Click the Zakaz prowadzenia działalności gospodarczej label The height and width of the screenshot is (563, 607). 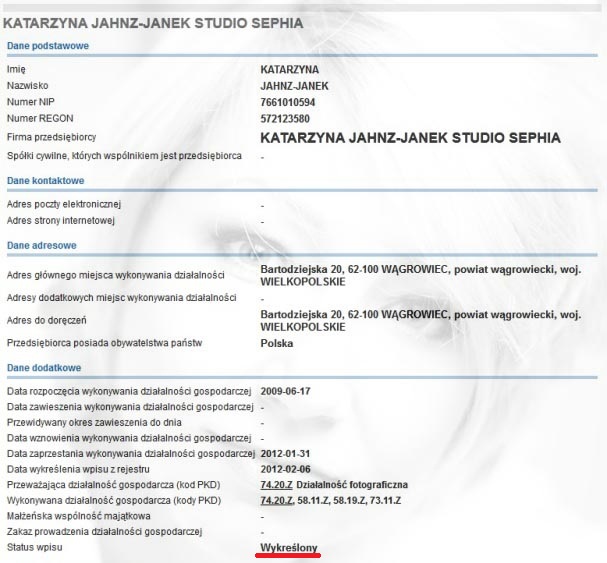click(x=104, y=532)
